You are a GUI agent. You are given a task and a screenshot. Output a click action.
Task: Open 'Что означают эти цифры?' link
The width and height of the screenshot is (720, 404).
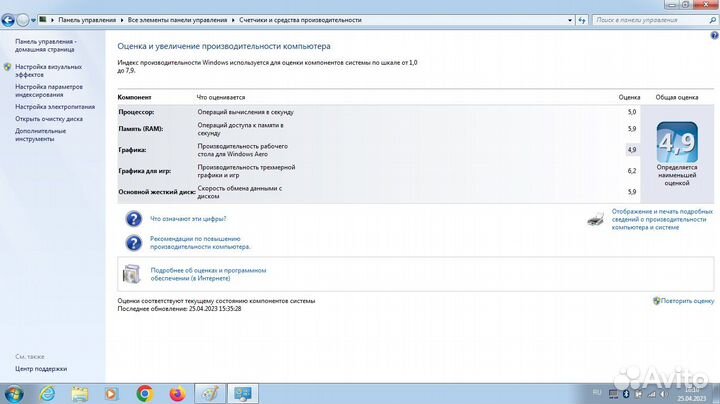point(188,219)
